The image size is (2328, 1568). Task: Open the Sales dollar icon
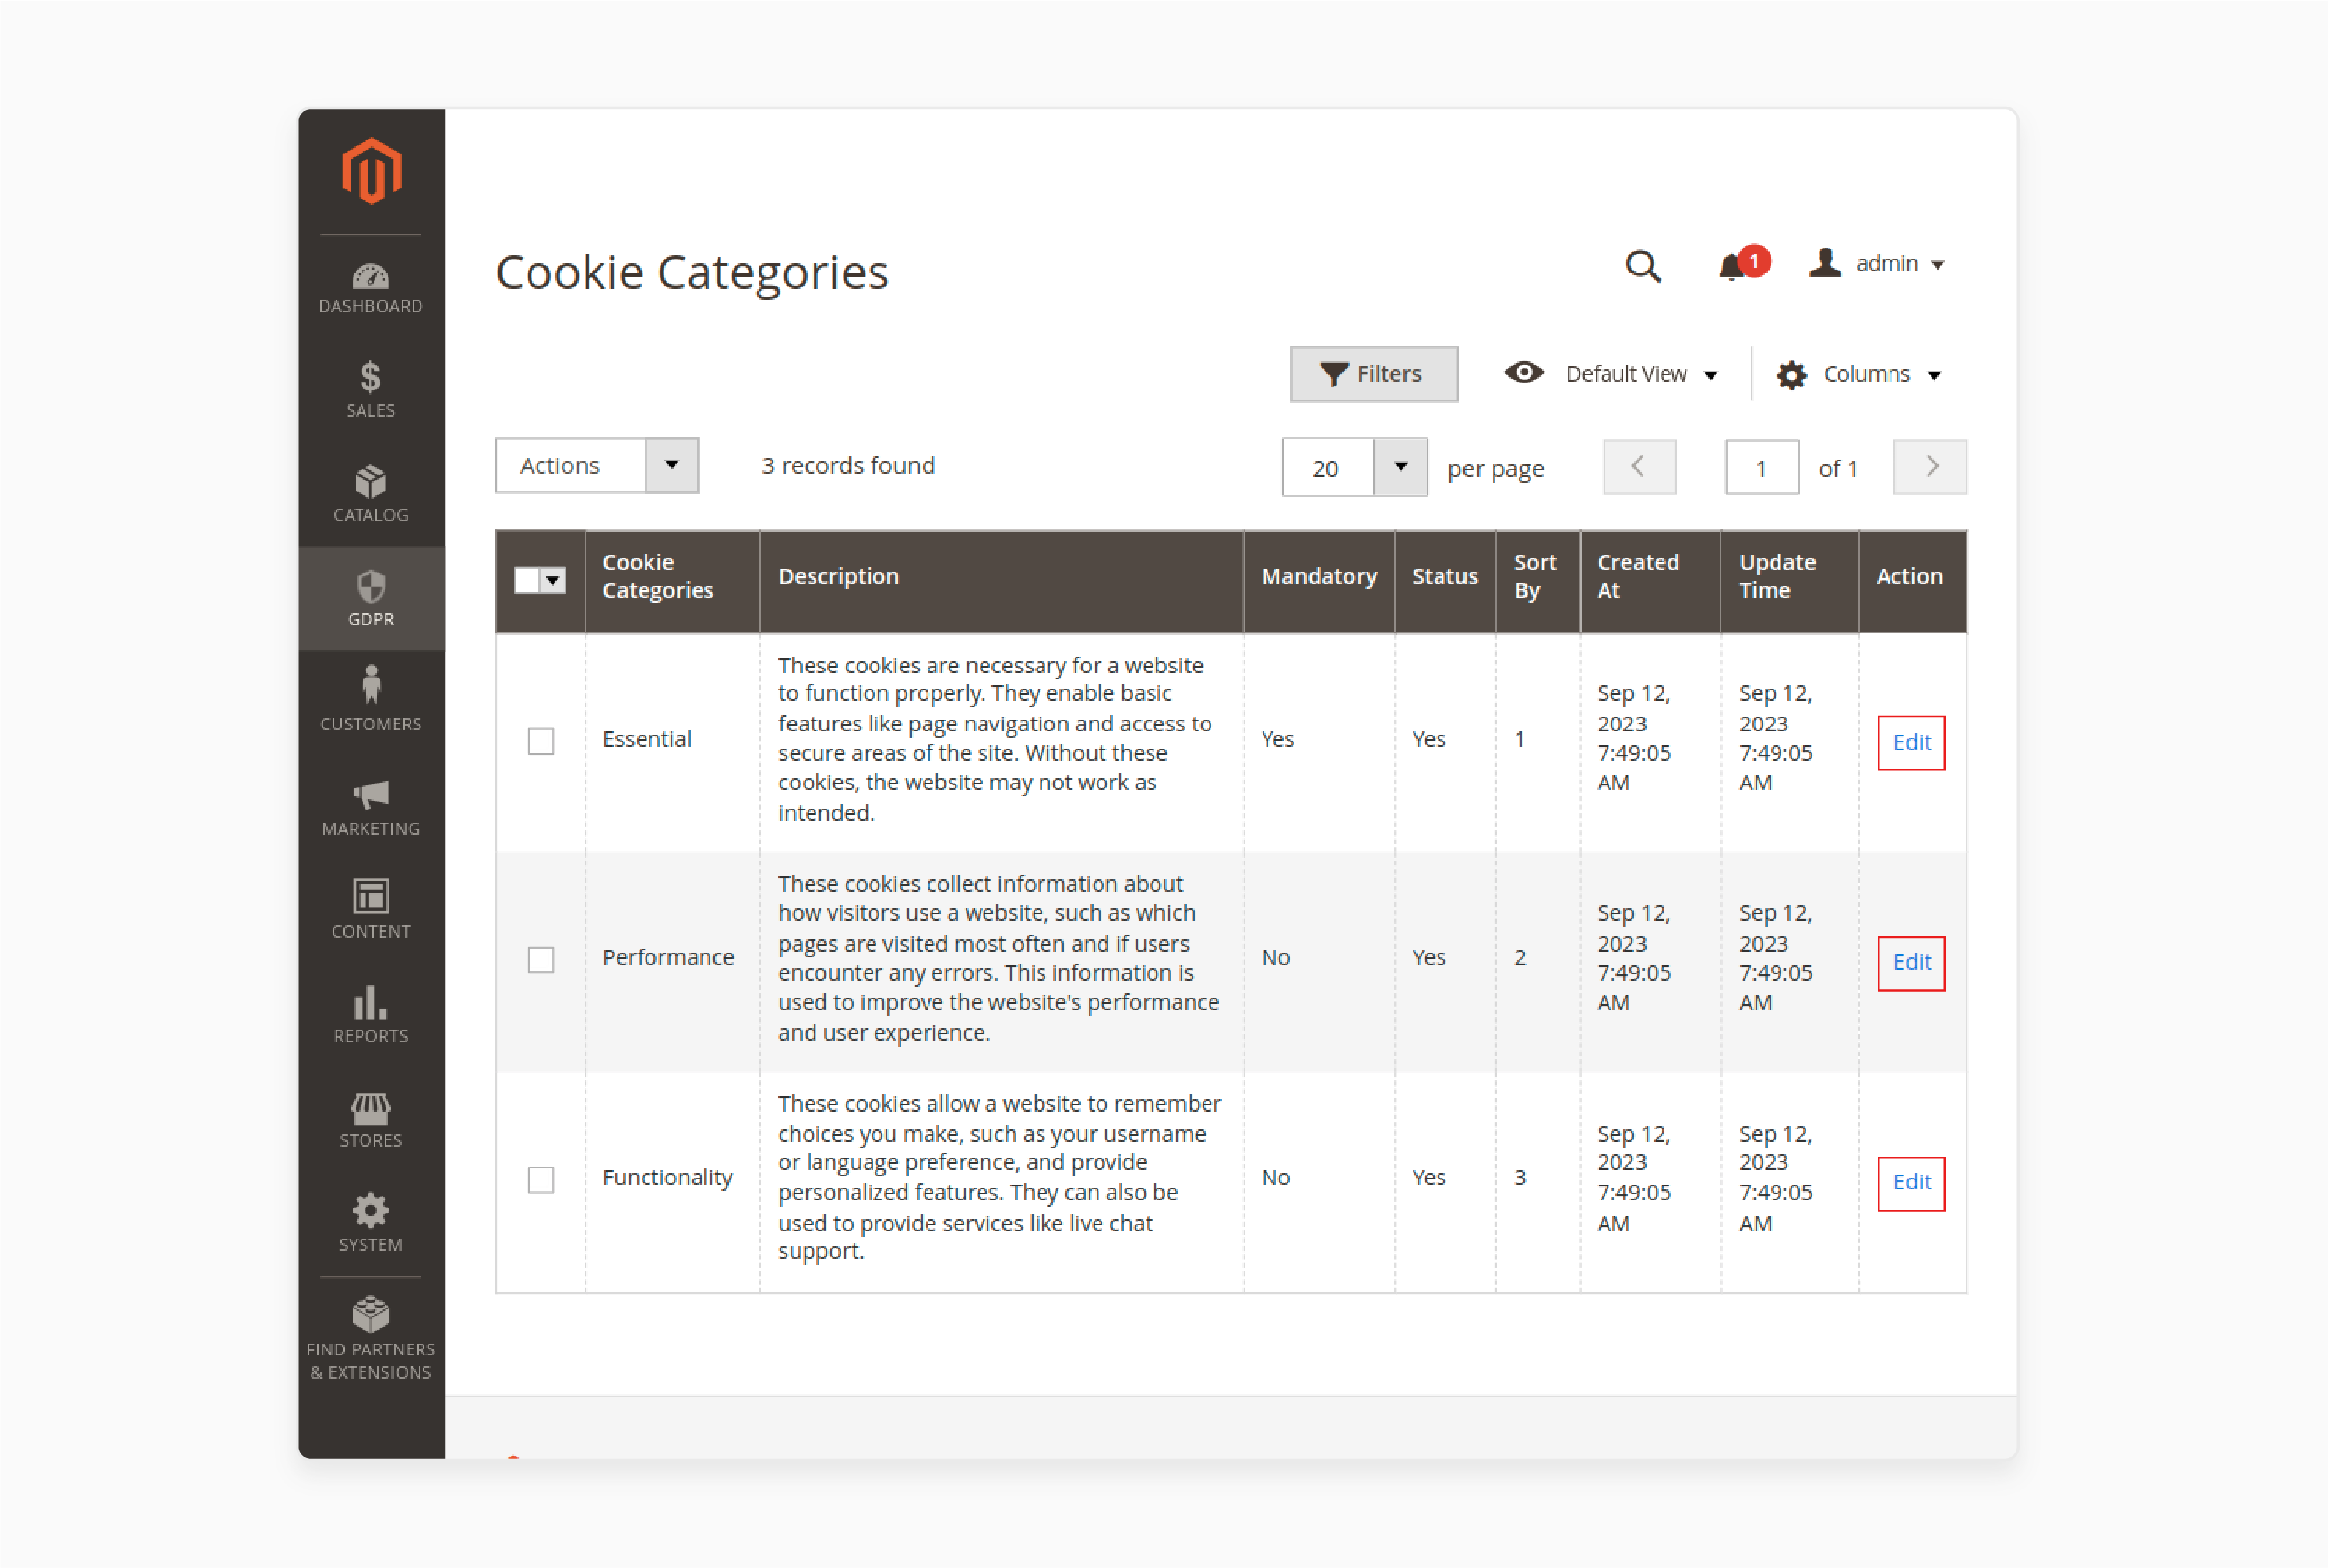(x=371, y=377)
